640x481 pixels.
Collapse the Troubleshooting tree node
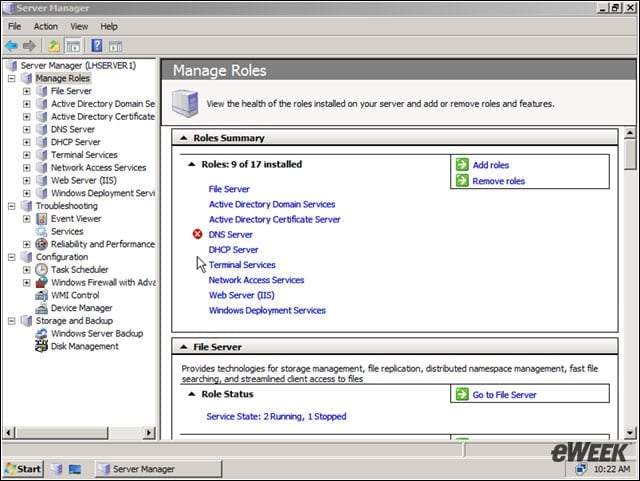12,206
